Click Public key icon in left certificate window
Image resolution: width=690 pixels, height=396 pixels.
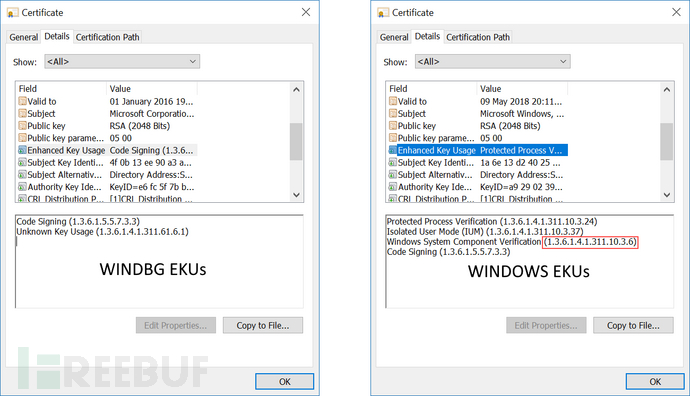[22, 126]
